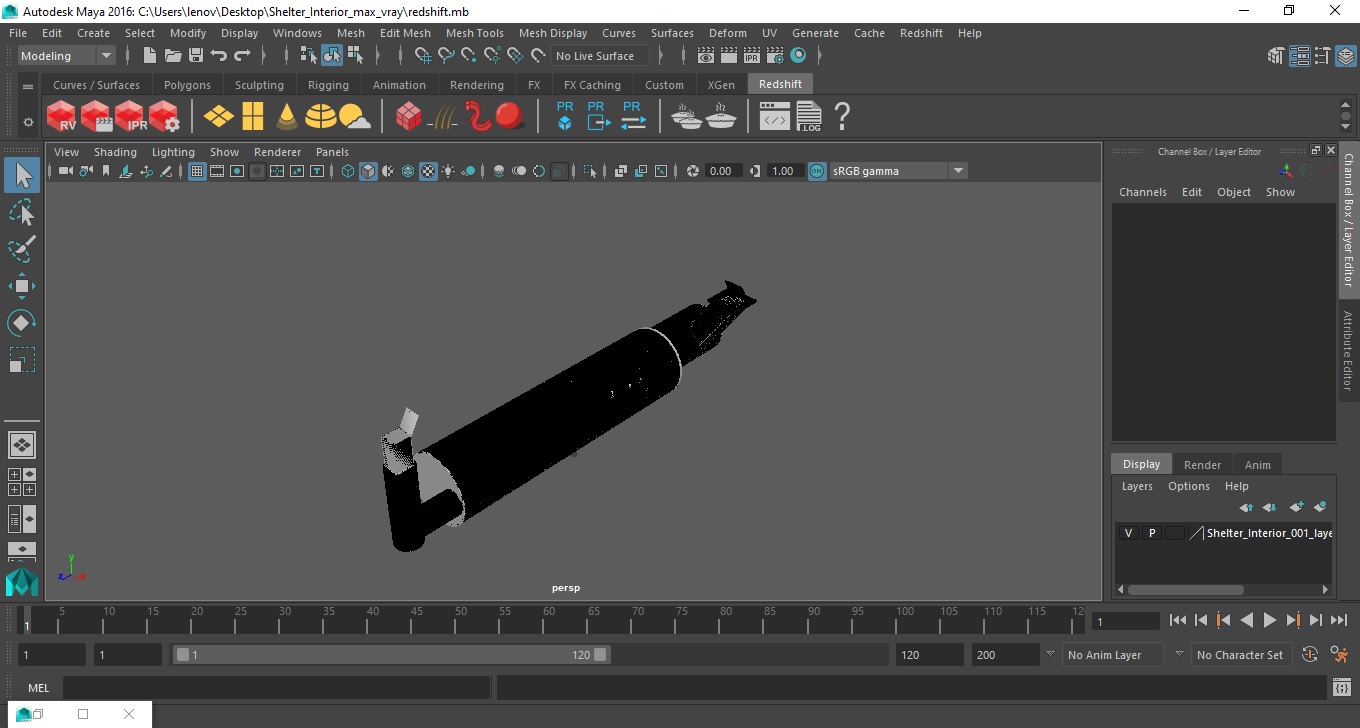Click play backwards button
Image resolution: width=1360 pixels, height=728 pixels.
click(1247, 621)
